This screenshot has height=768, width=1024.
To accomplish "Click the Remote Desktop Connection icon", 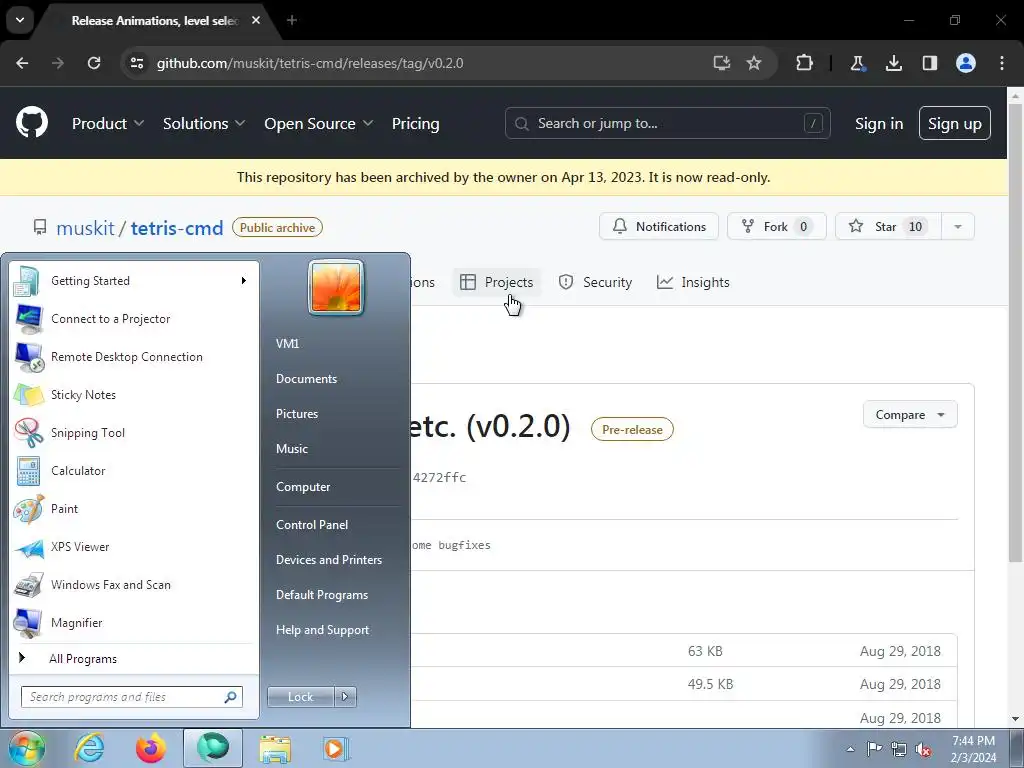I will pos(29,357).
